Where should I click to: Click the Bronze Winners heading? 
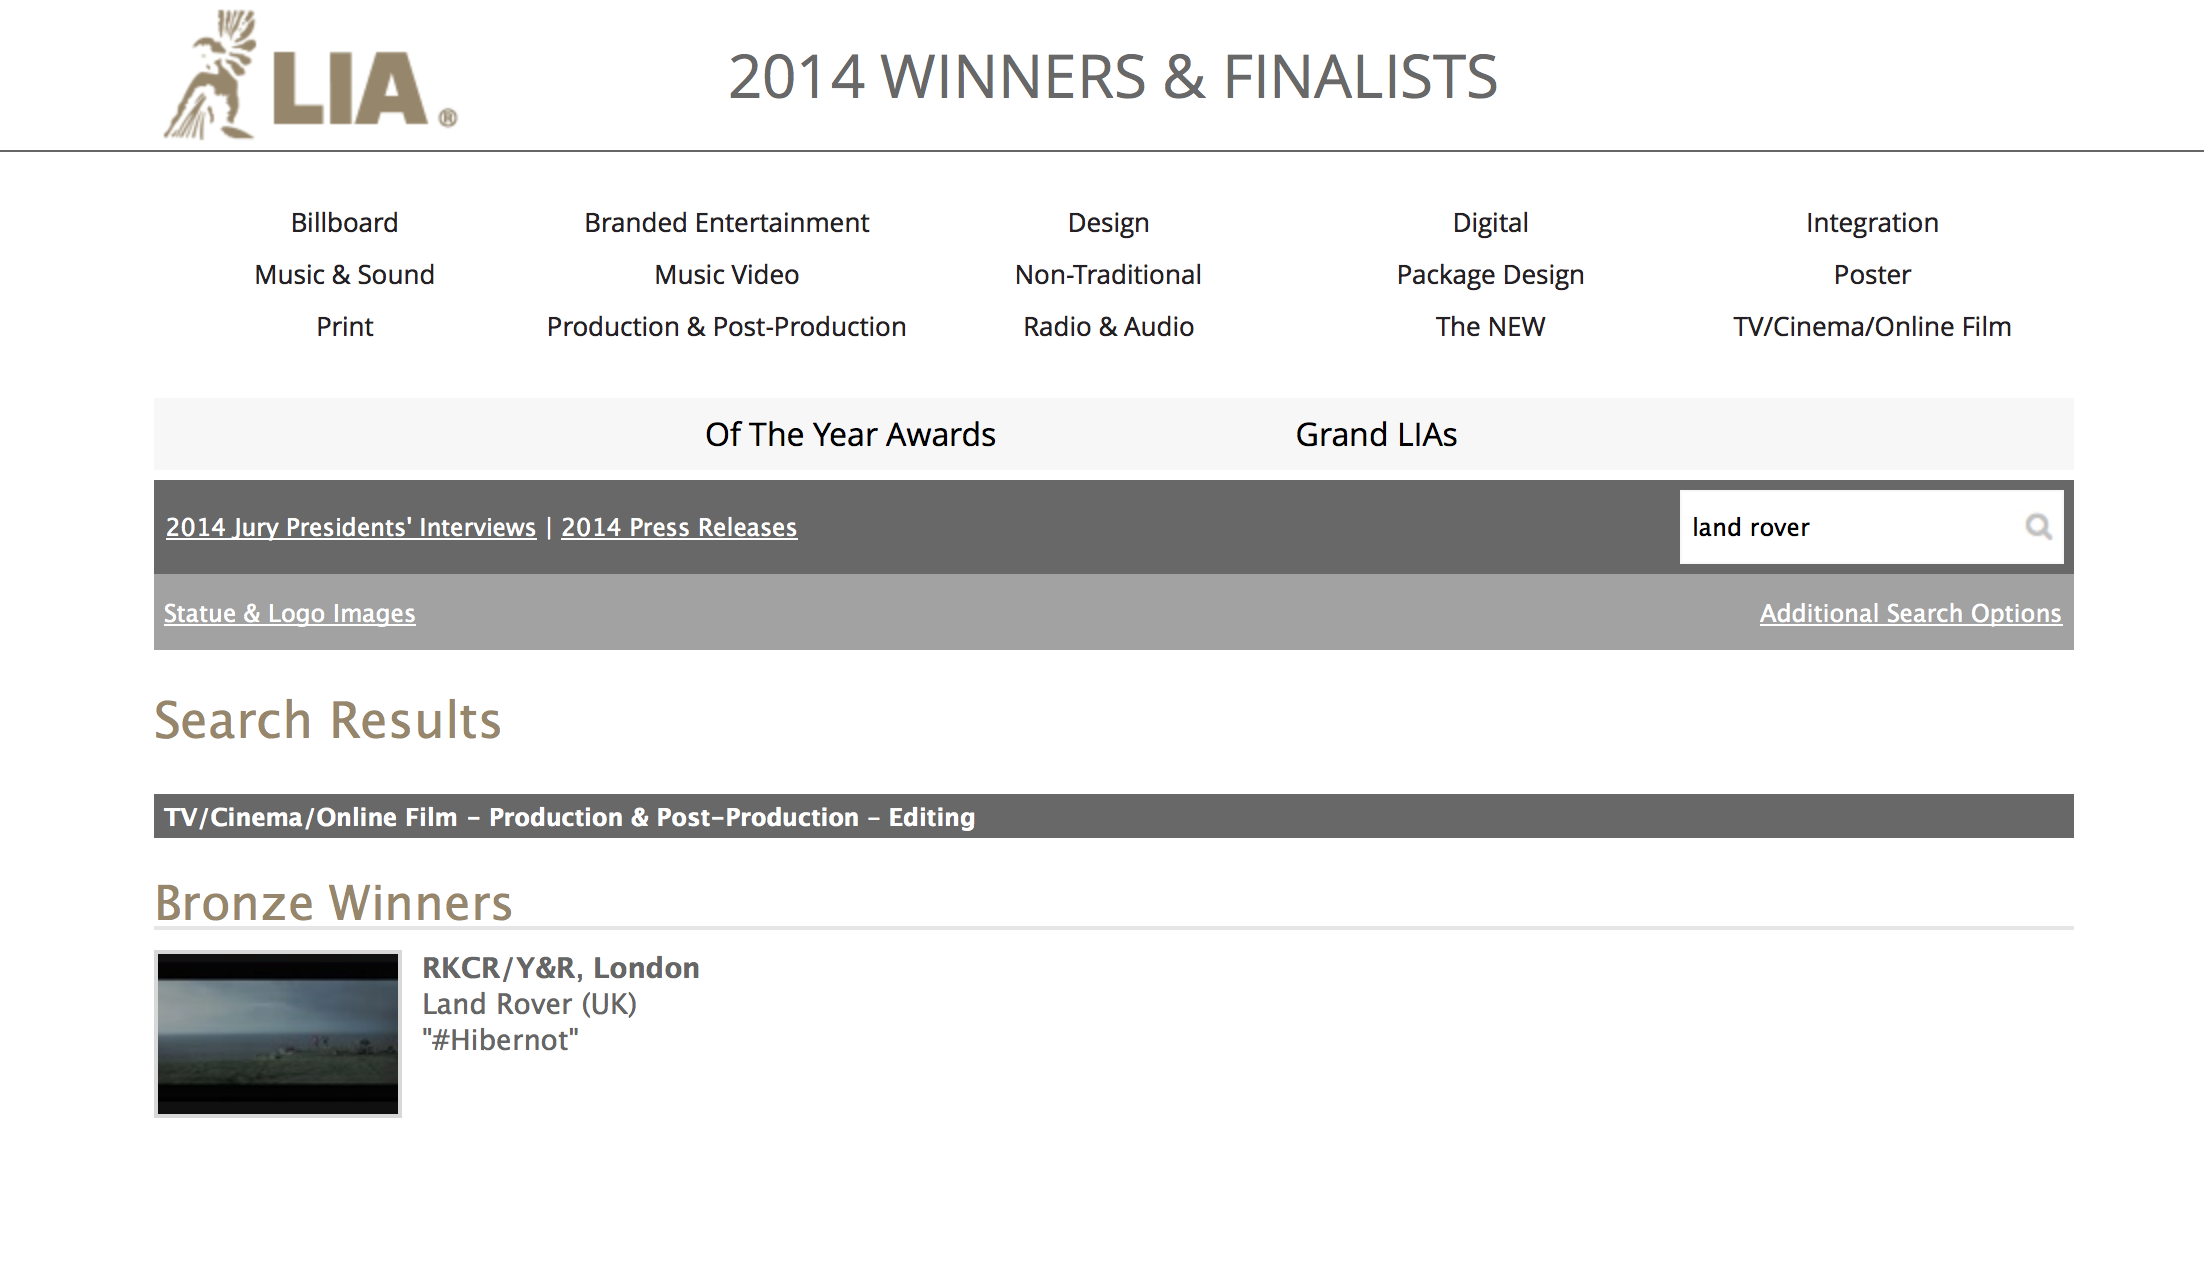click(333, 903)
